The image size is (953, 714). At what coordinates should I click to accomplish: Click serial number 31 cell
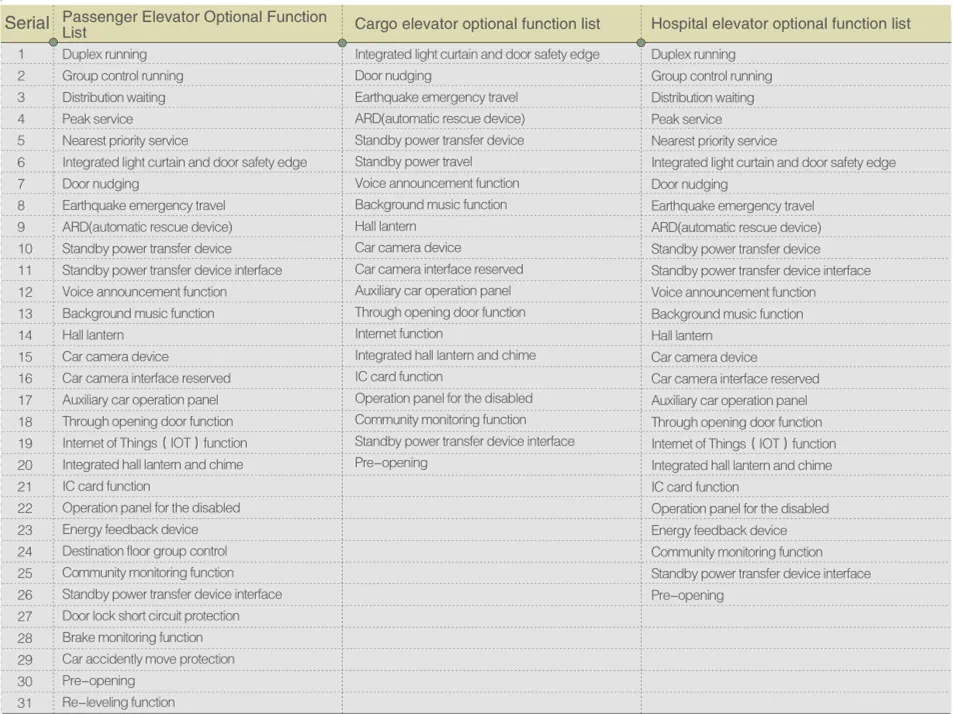(25, 702)
